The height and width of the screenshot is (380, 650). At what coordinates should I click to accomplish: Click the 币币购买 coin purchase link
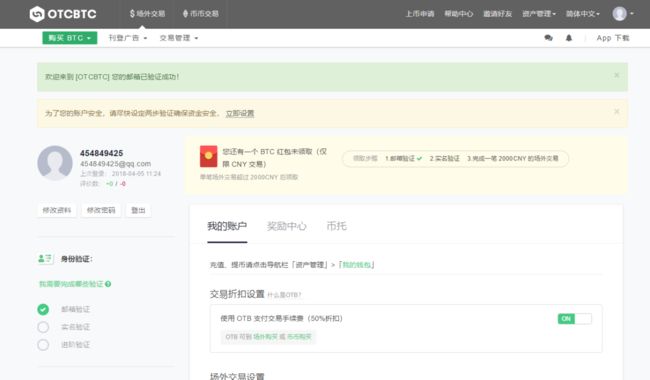tap(299, 336)
